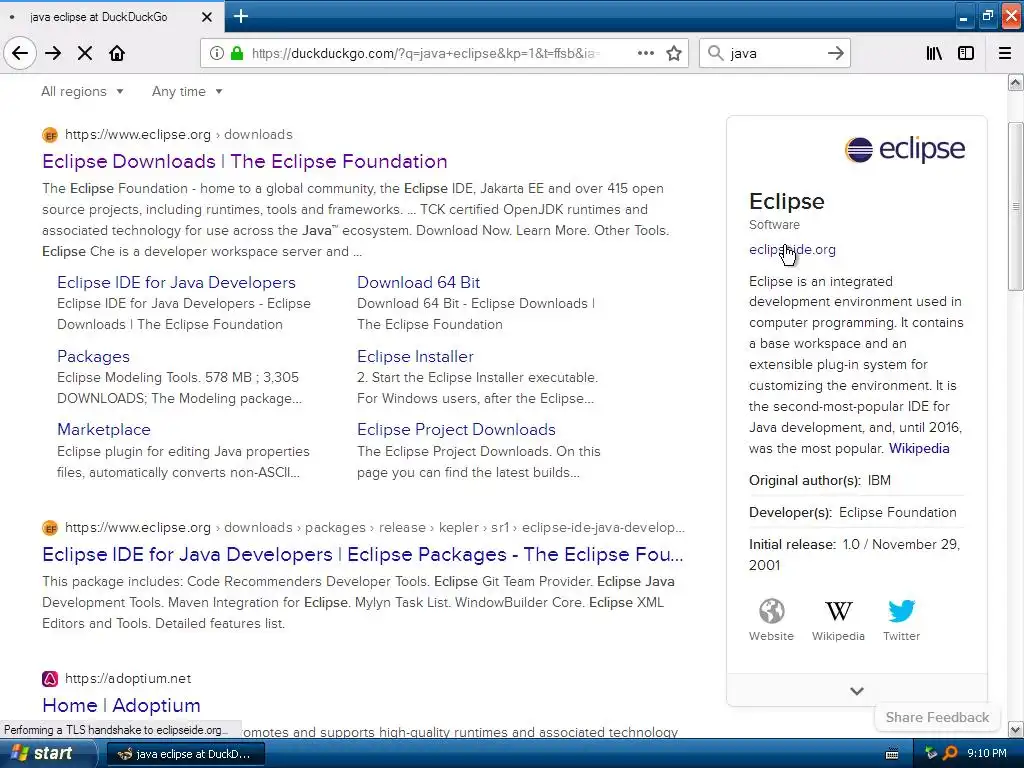Viewport: 1024px width, 768px height.
Task: Open Eclipse IDE for Java Developers | Eclipse Packages result
Action: (x=362, y=554)
